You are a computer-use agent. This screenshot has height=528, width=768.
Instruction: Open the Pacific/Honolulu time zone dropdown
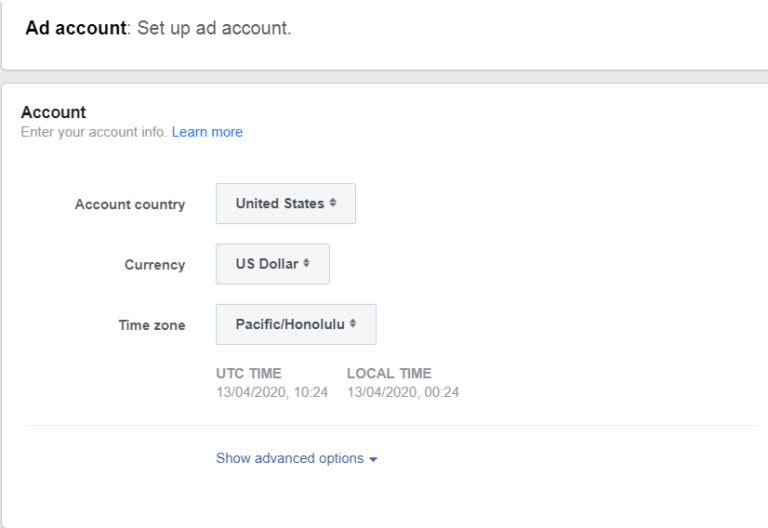click(x=295, y=324)
